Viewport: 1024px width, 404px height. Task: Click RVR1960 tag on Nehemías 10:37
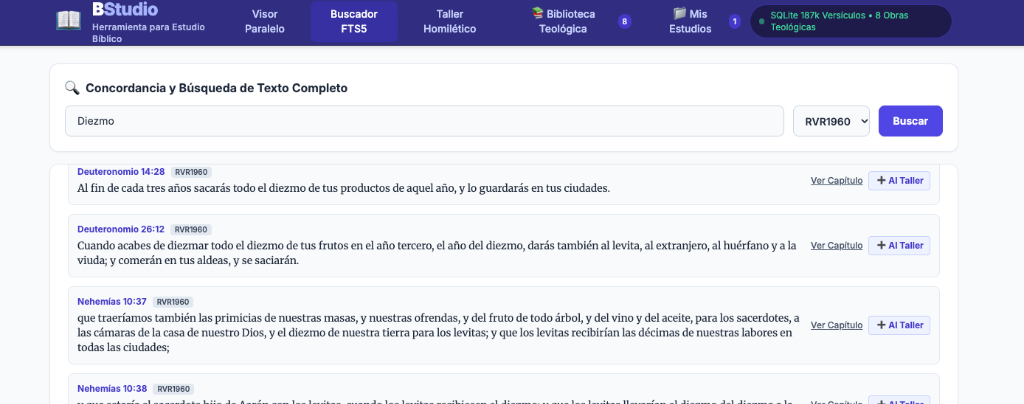[173, 302]
